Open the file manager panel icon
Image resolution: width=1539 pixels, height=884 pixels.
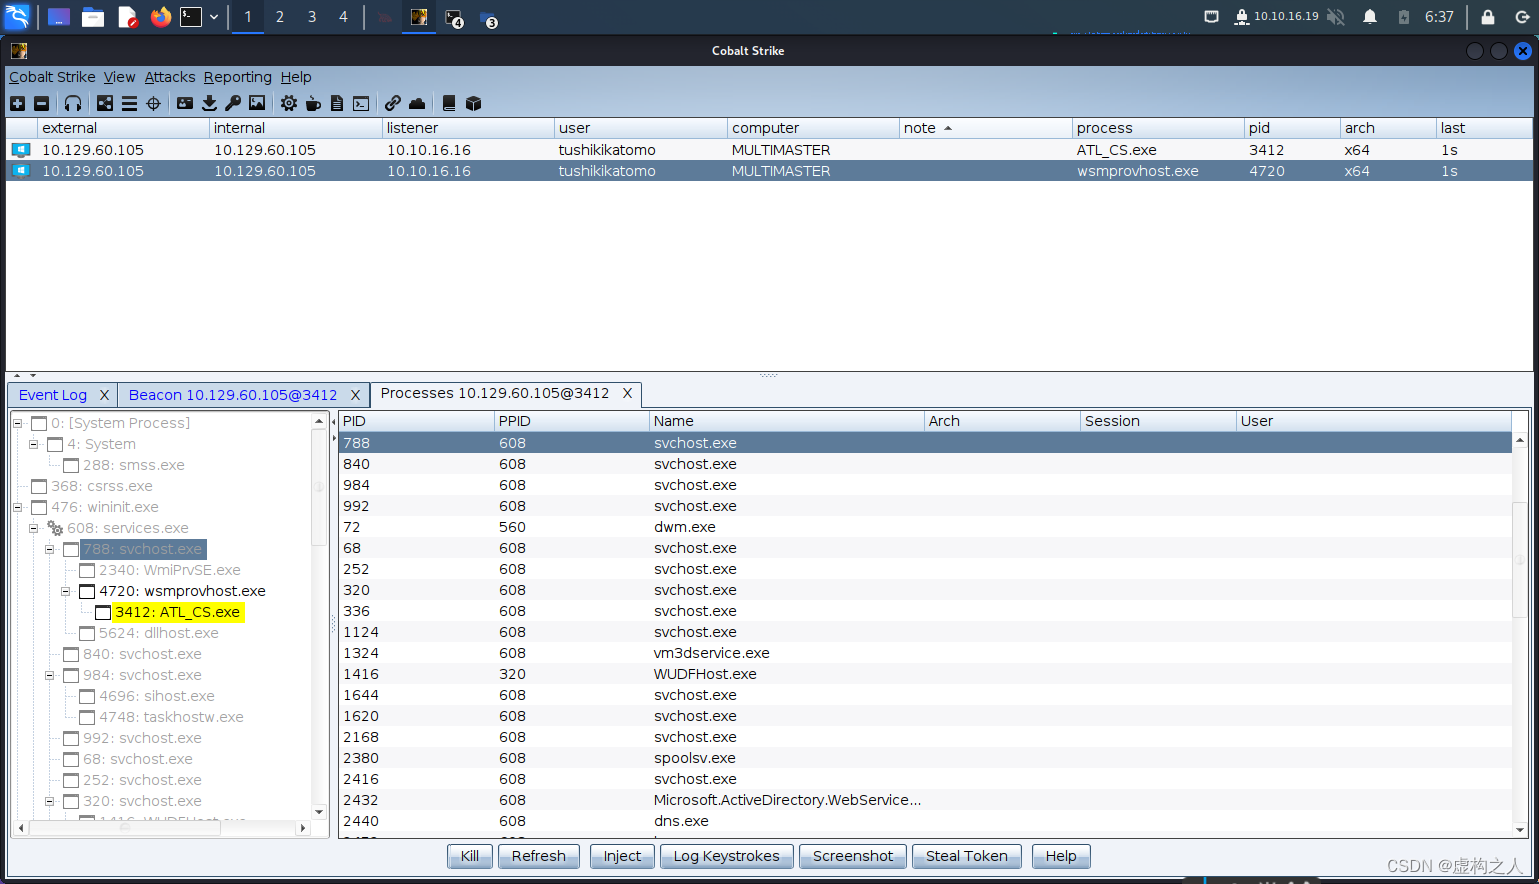(x=93, y=17)
